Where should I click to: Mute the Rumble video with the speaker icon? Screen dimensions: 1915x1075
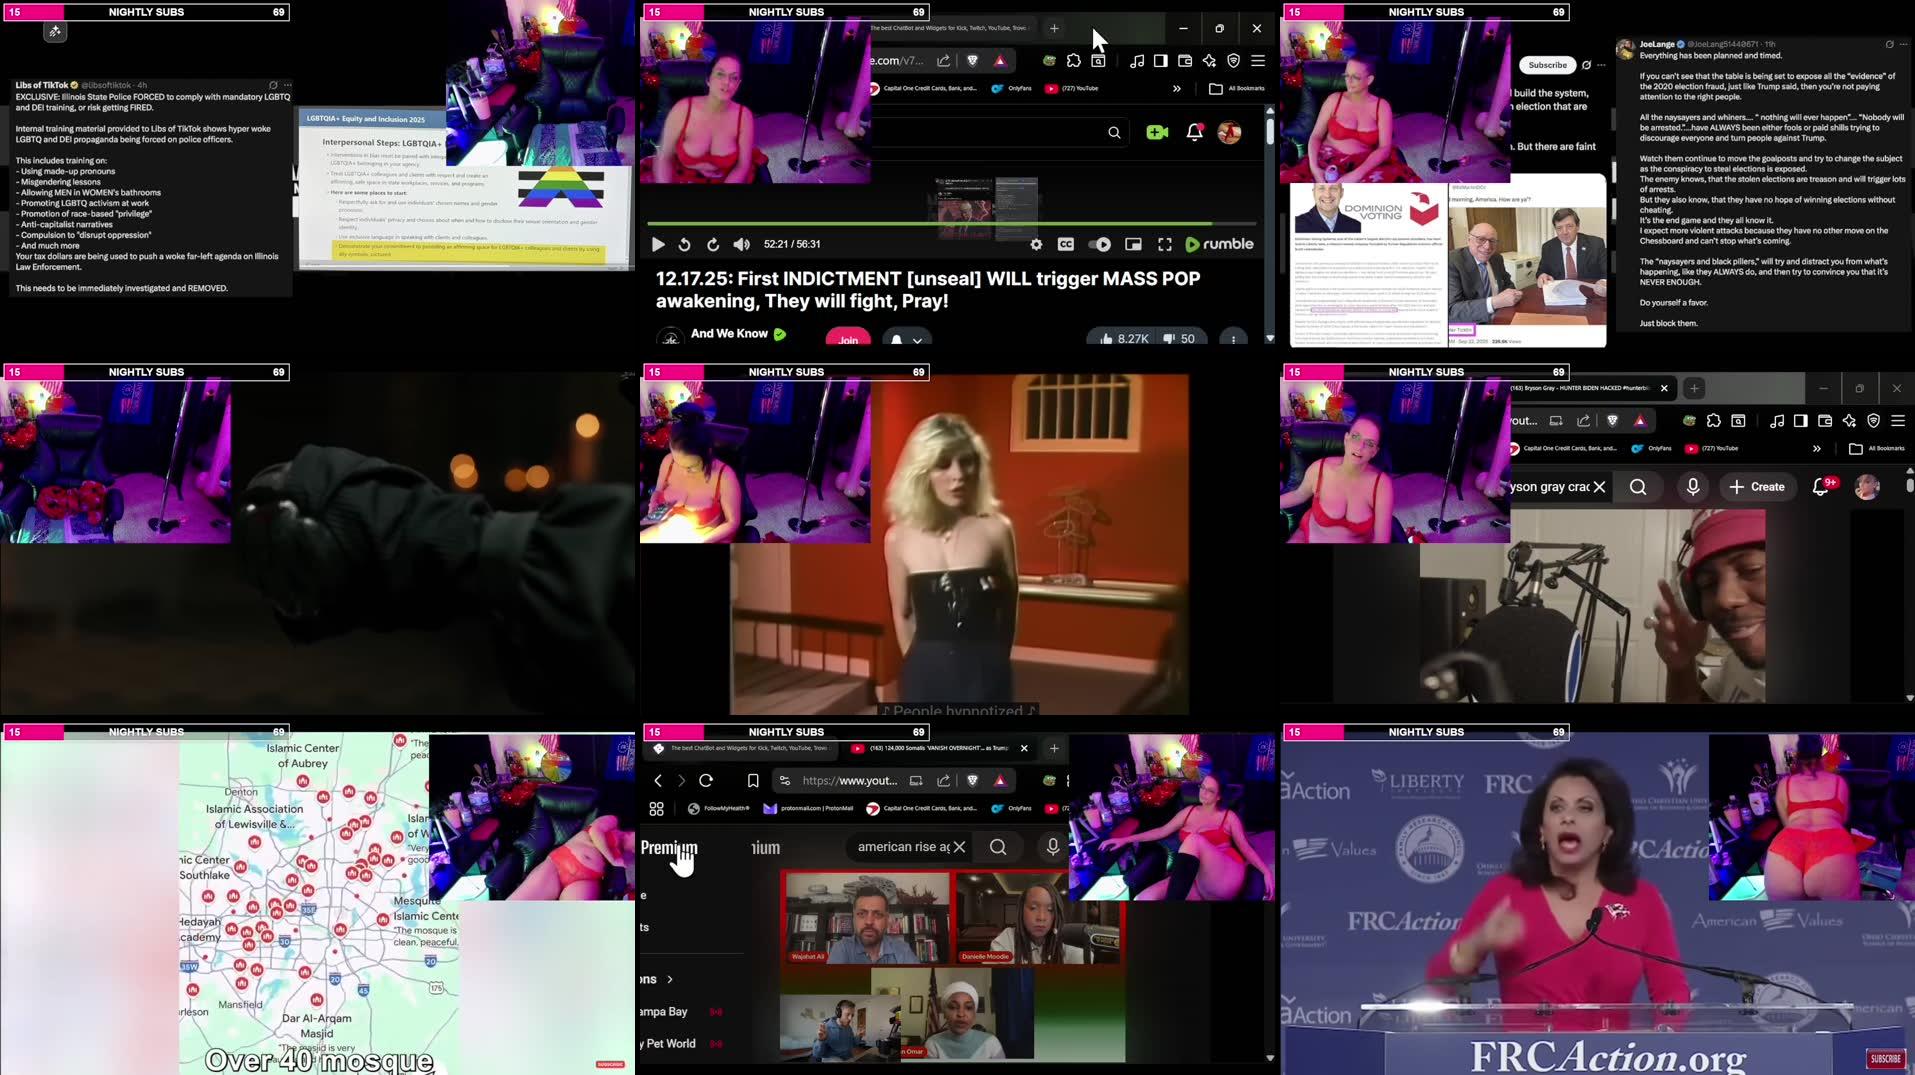tap(741, 244)
